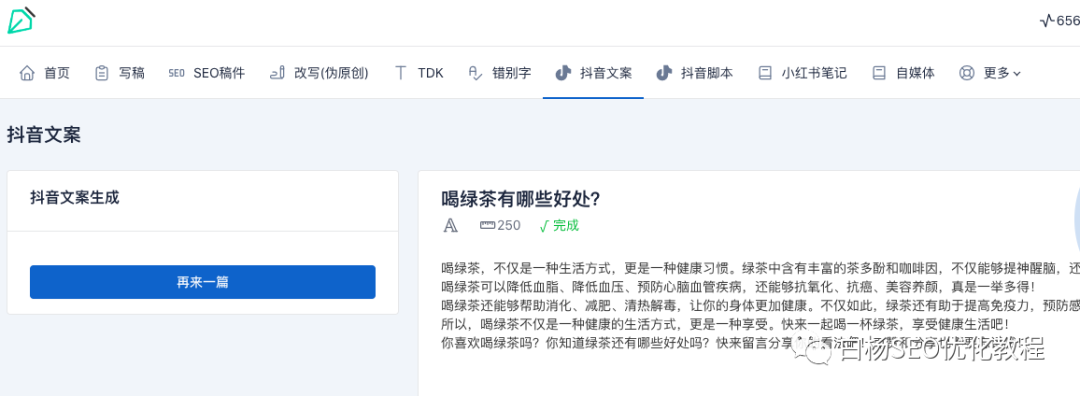This screenshot has width=1080, height=396.
Task: Click the 656 counter in header
Action: tap(1068, 21)
